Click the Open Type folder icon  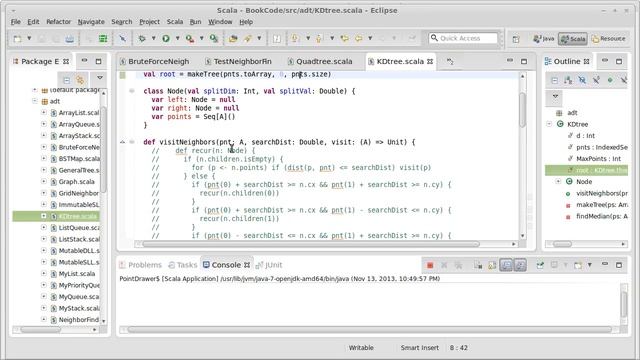[233, 38]
